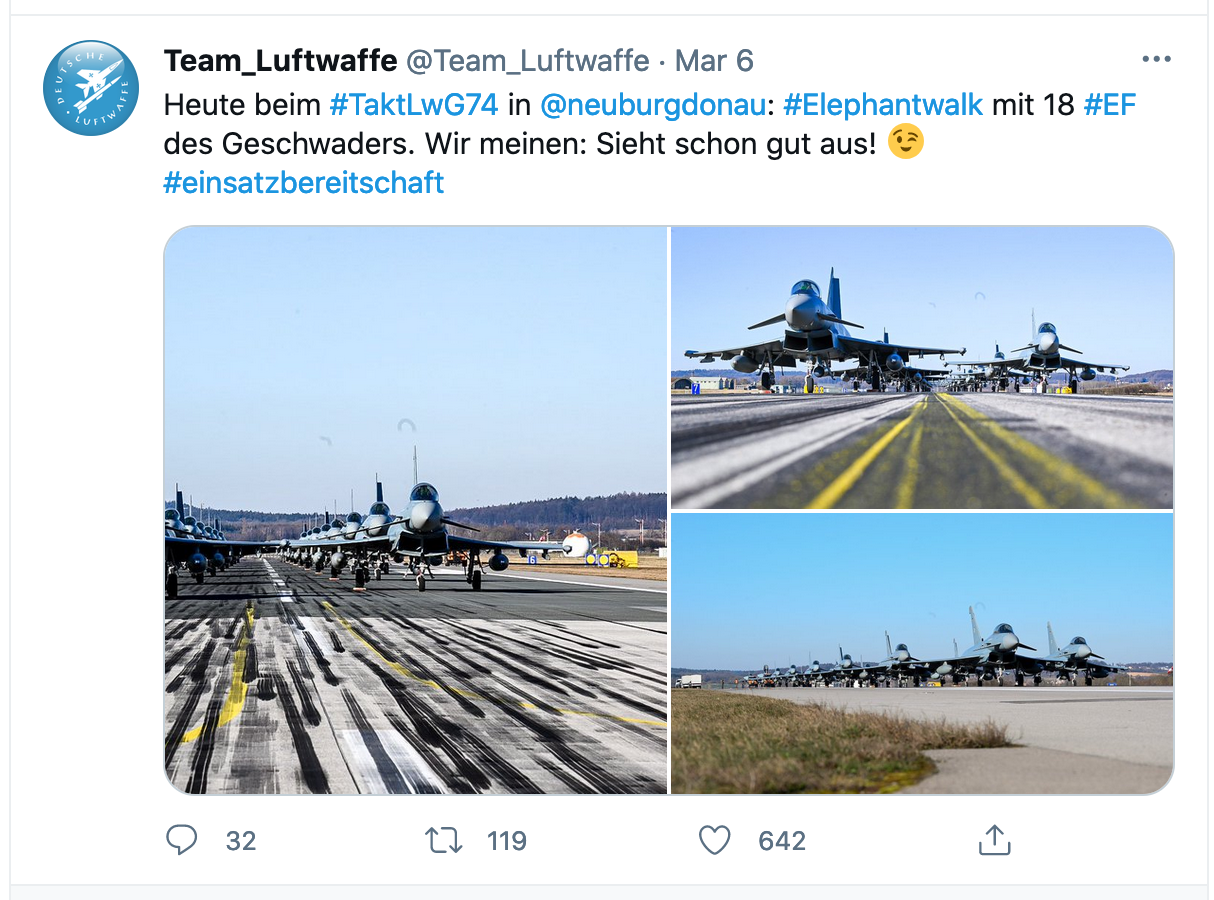
Task: Open top-right photo with yellow runway lines
Action: (922, 367)
